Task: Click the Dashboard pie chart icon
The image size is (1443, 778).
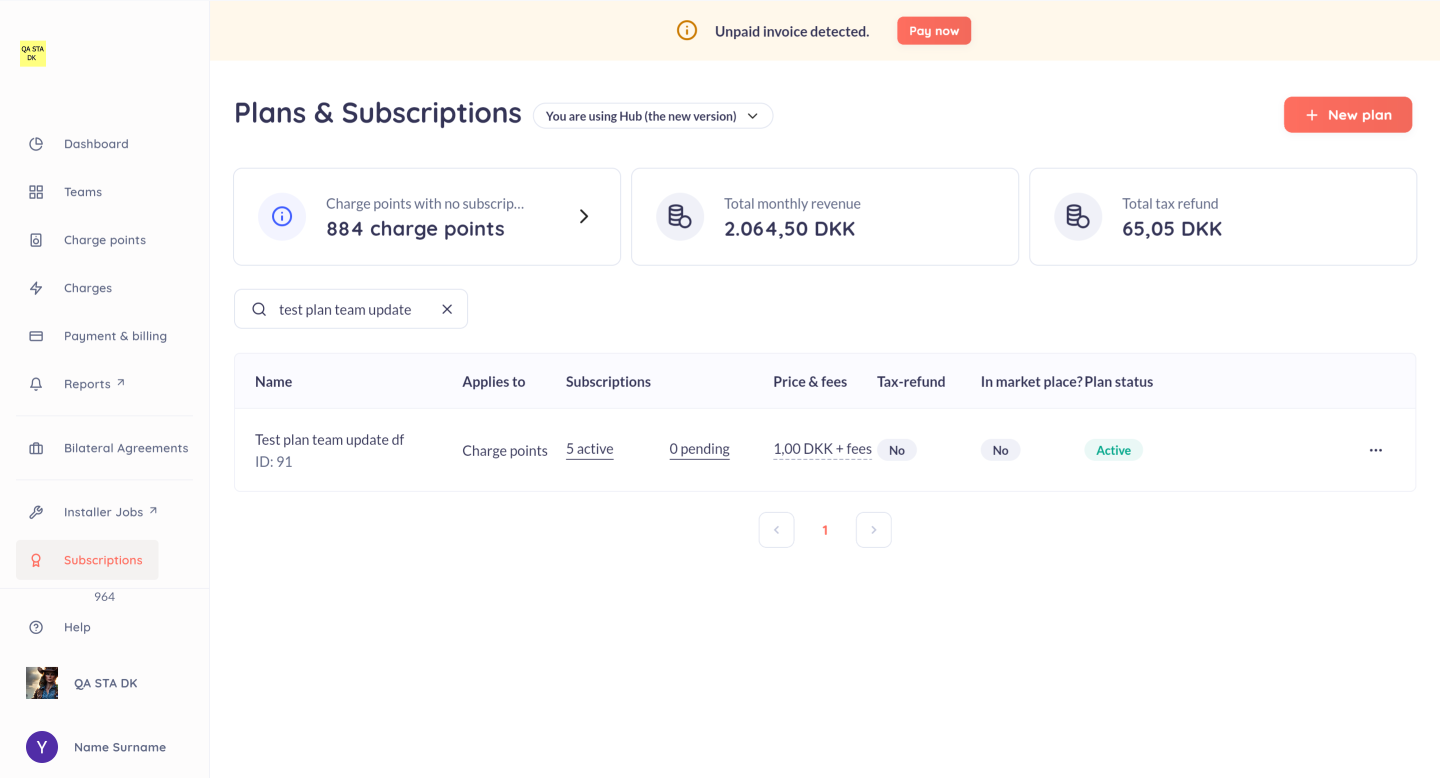Action: 36,144
